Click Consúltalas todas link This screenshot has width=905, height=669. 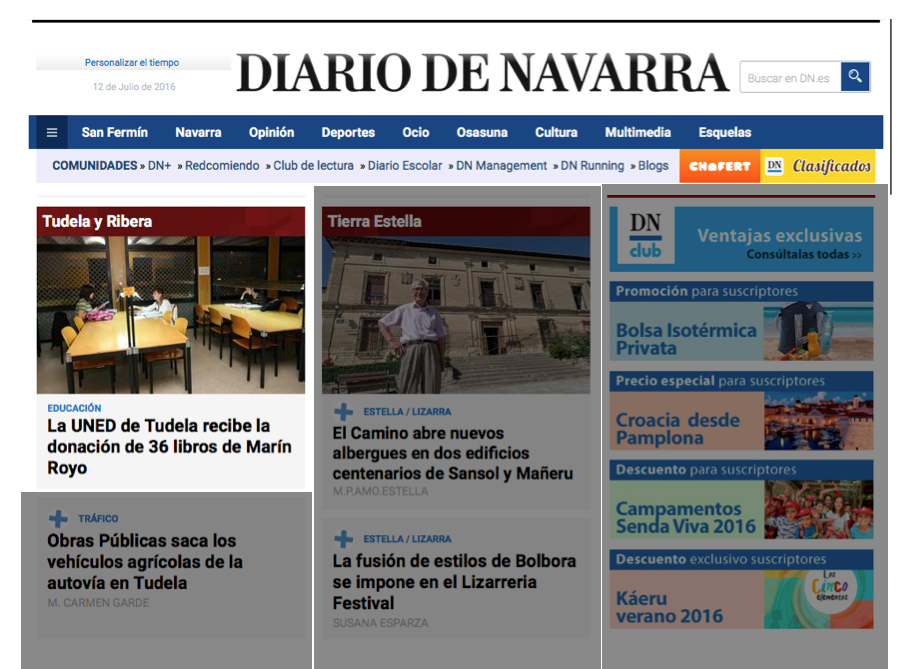pyautogui.click(x=804, y=255)
